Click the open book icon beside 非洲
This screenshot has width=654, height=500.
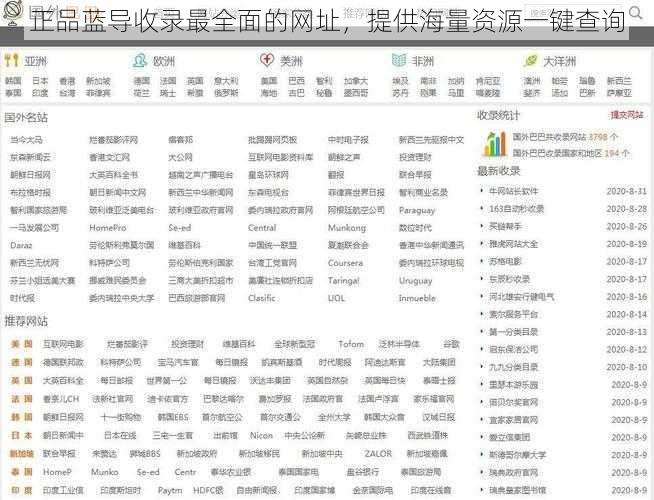click(x=399, y=60)
